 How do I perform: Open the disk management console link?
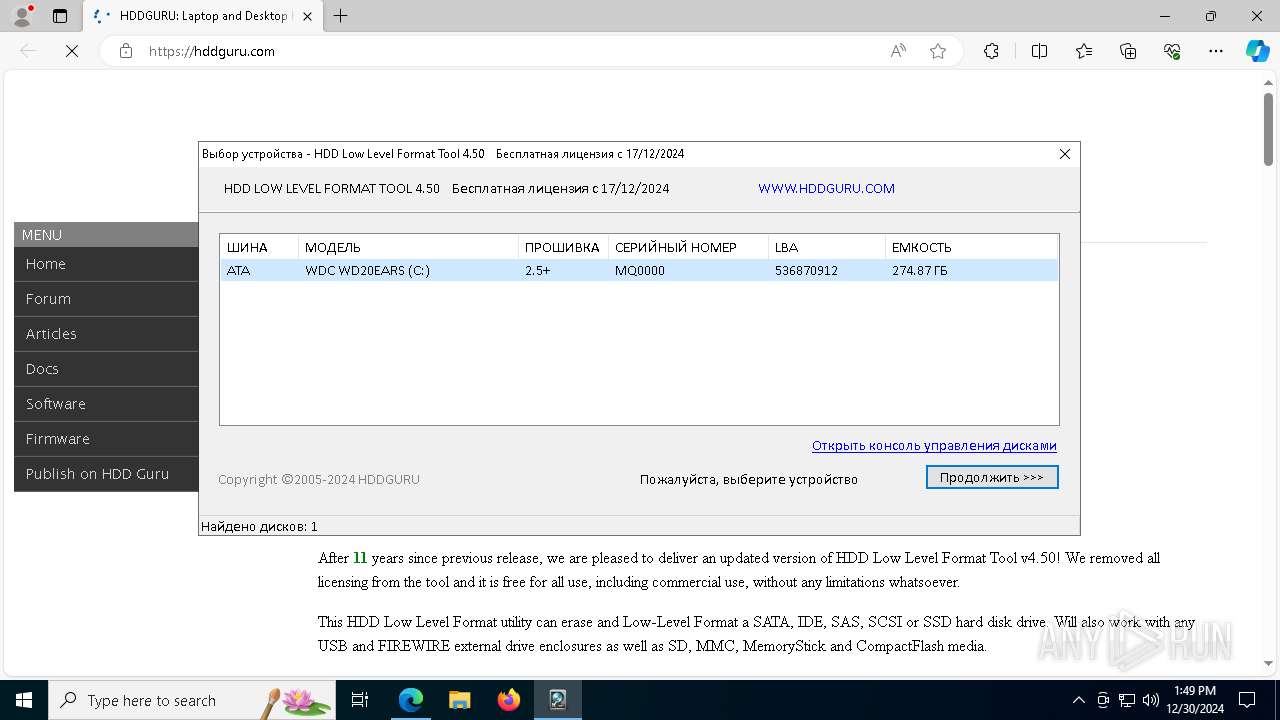coord(934,446)
